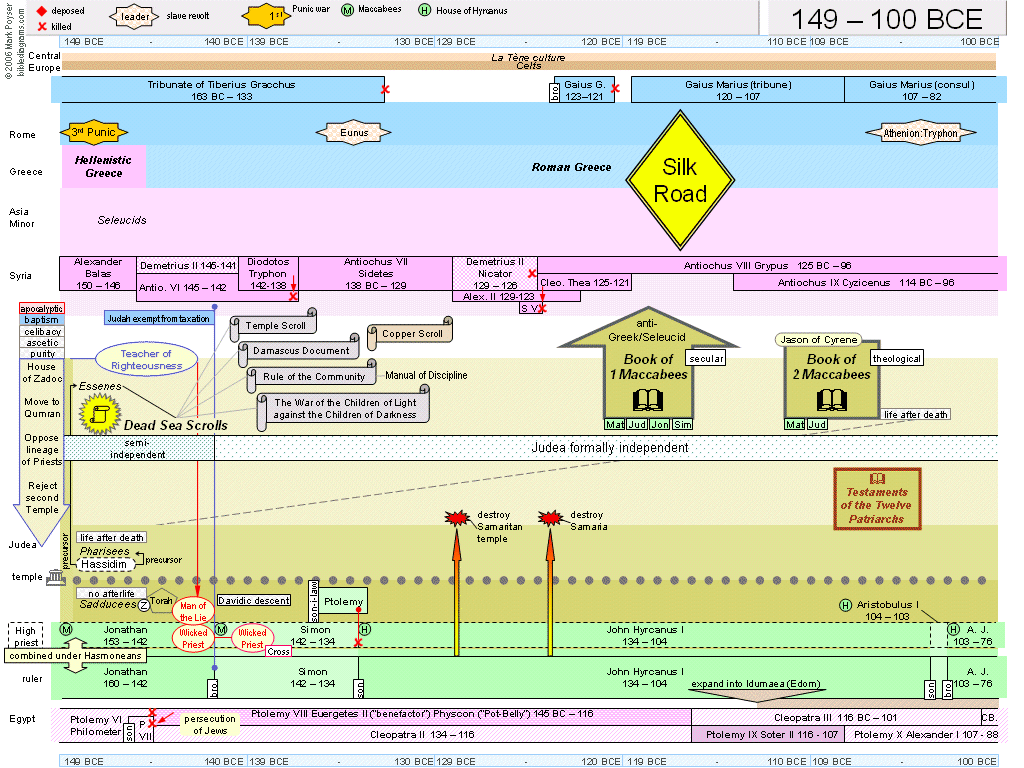The height and width of the screenshot is (768, 1024).
Task: Click the 3rd Punic war hexagon
Action: coord(92,132)
